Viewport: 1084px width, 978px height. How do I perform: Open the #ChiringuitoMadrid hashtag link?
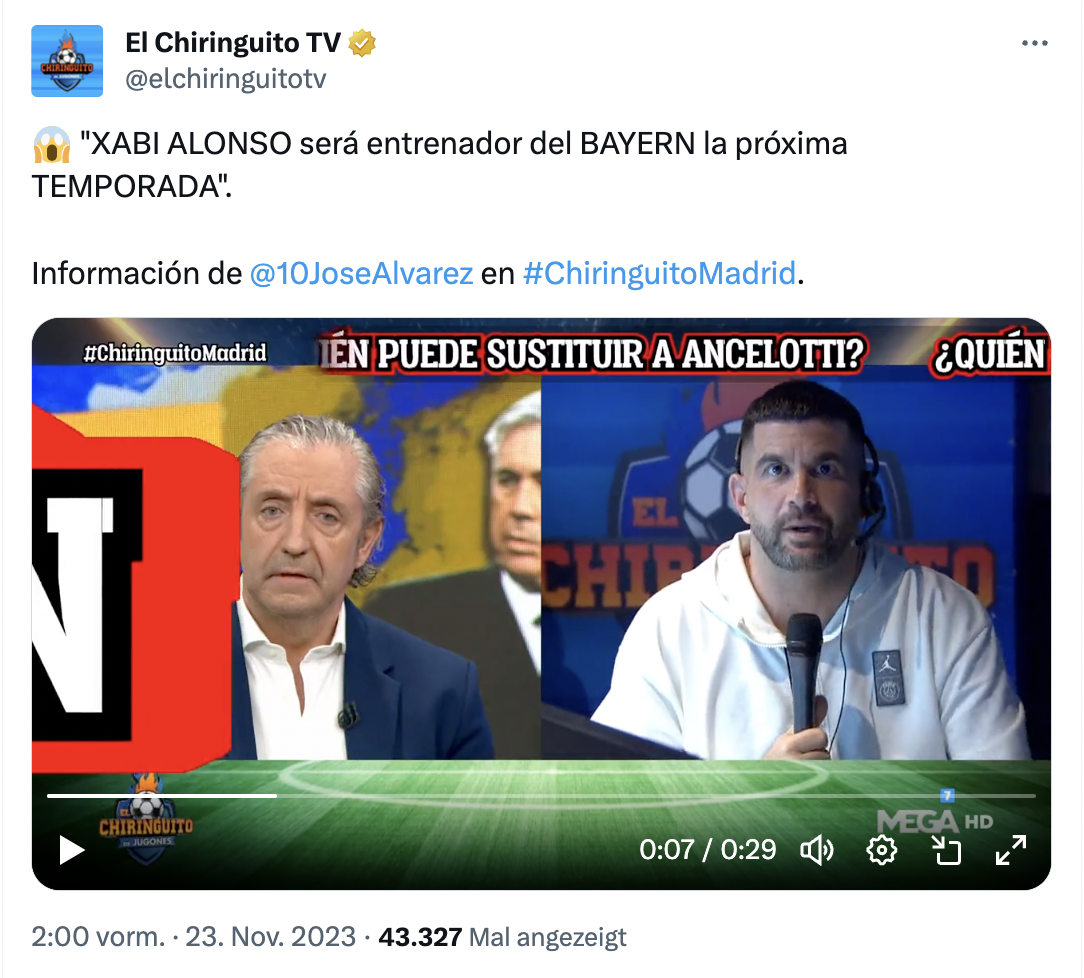(660, 274)
